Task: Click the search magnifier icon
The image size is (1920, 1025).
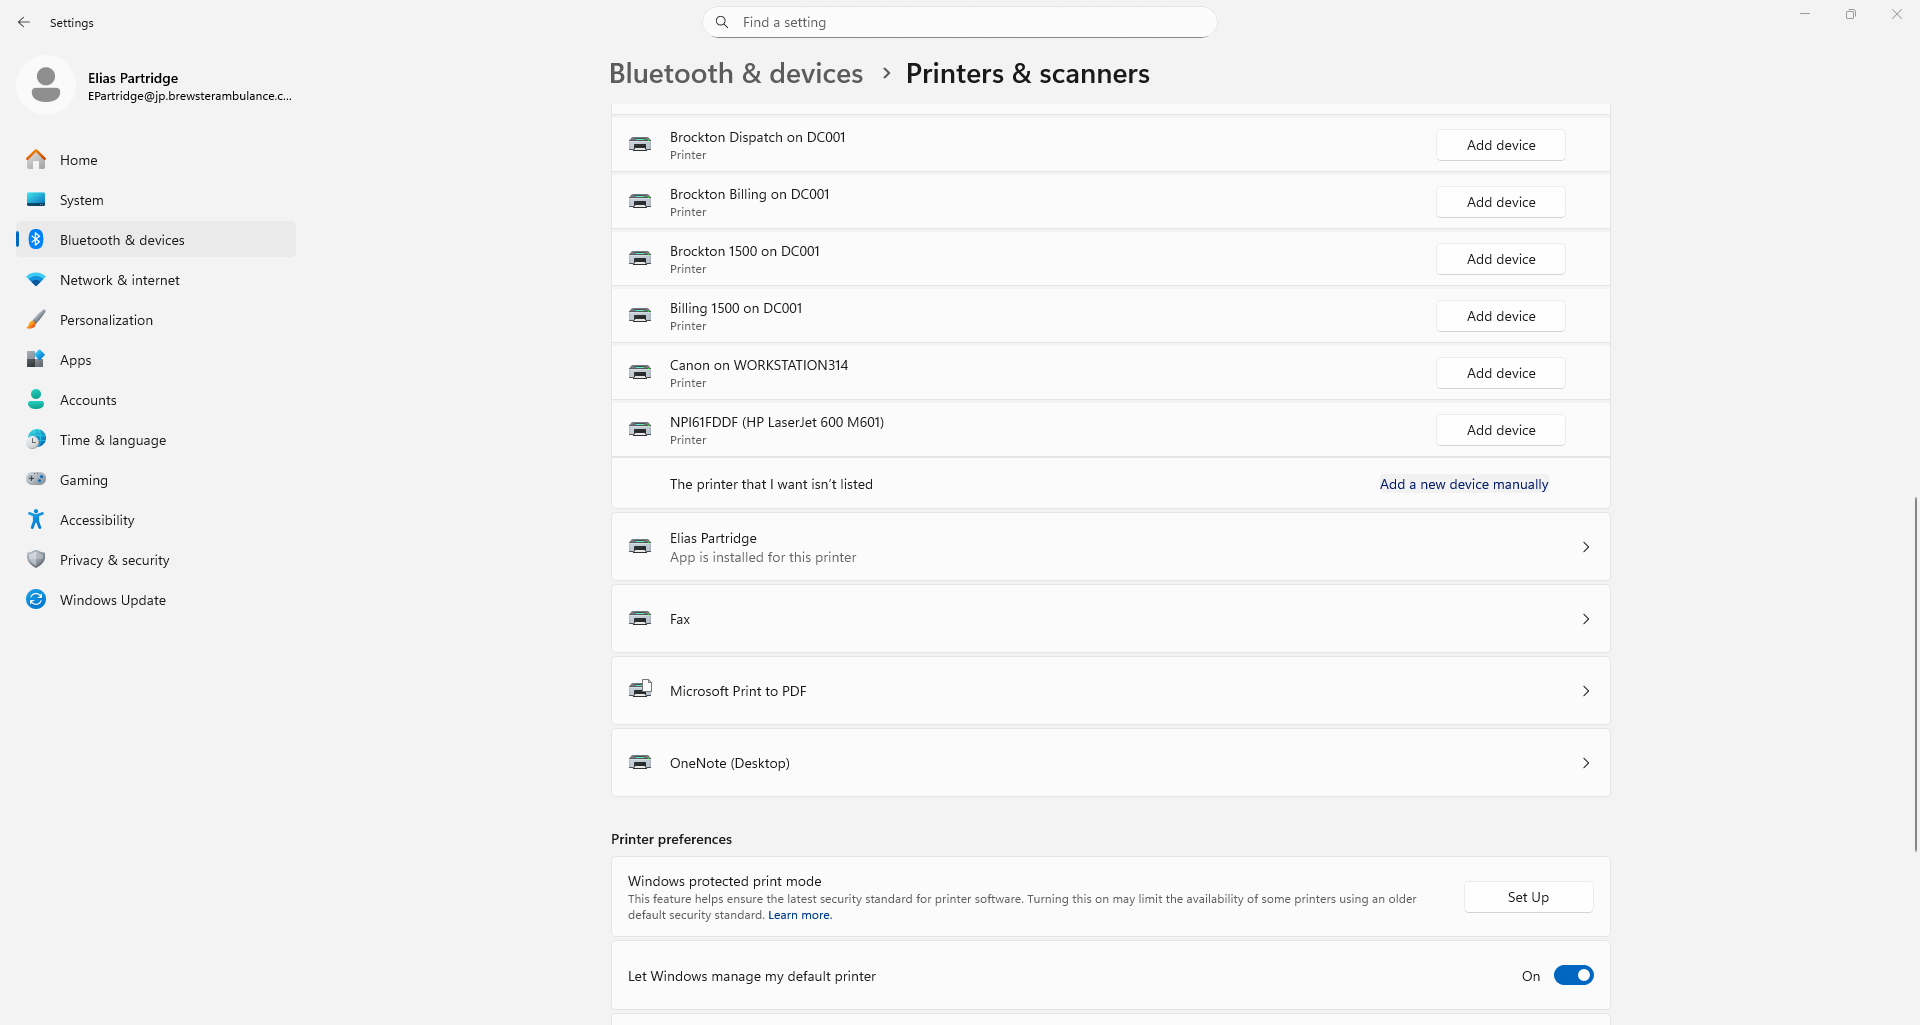Action: [x=722, y=22]
